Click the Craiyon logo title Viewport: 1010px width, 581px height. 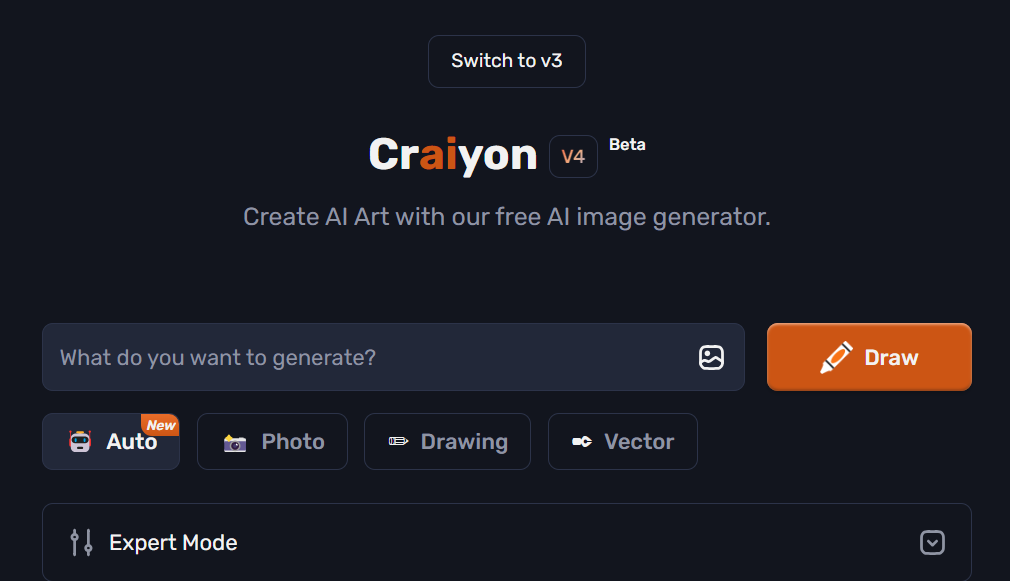coord(453,155)
